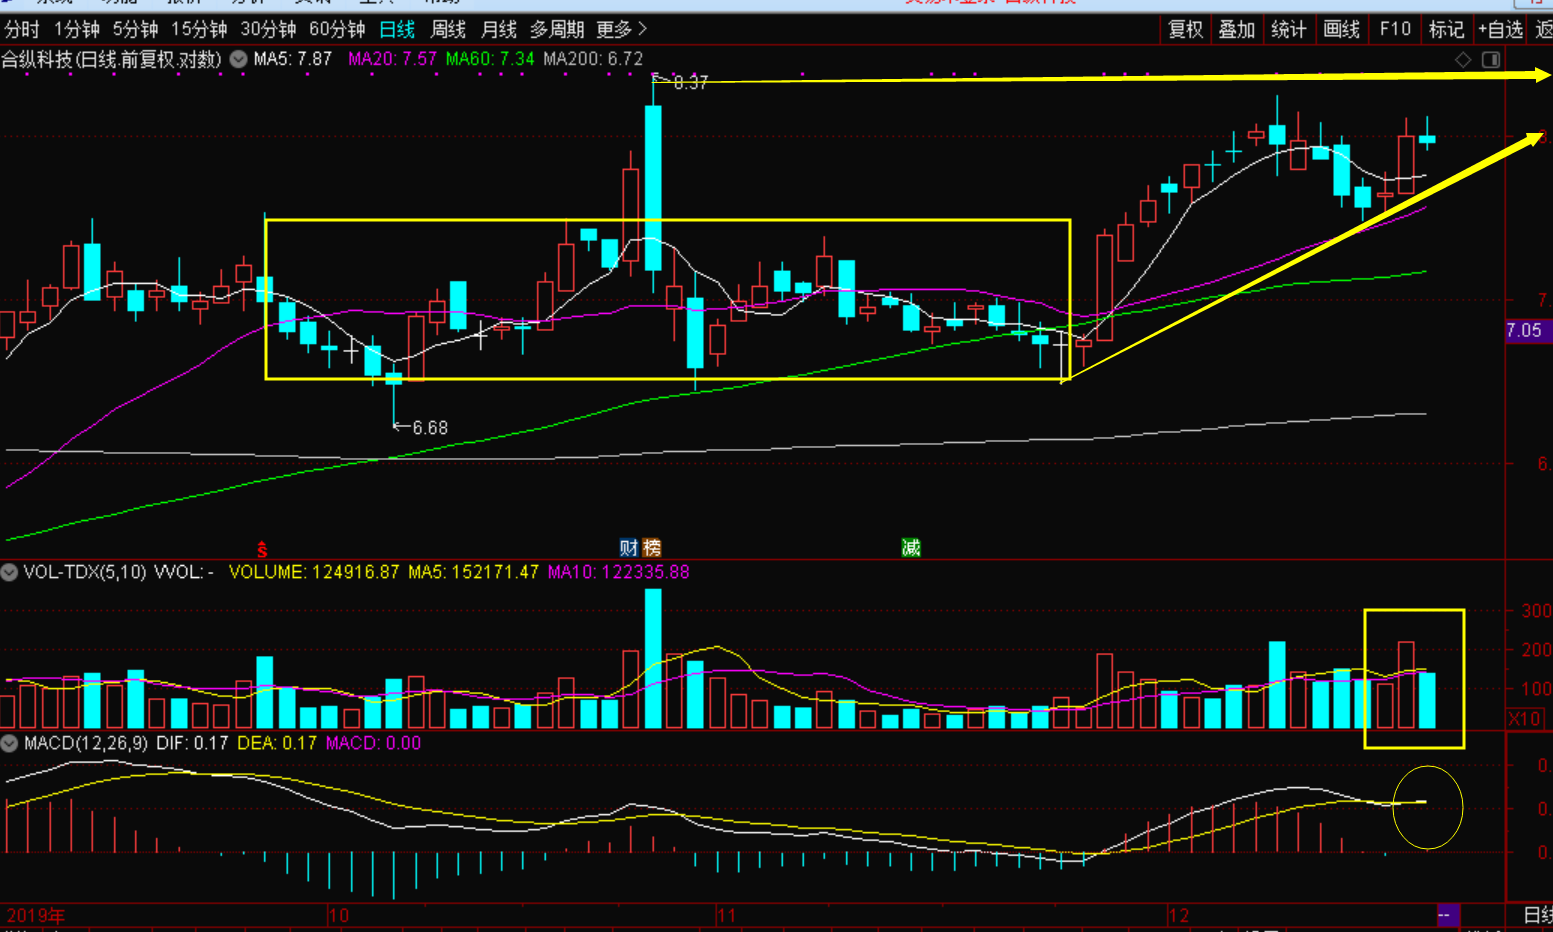Click the month 12 timeline marker
This screenshot has height=932, width=1553.
click(x=1179, y=915)
